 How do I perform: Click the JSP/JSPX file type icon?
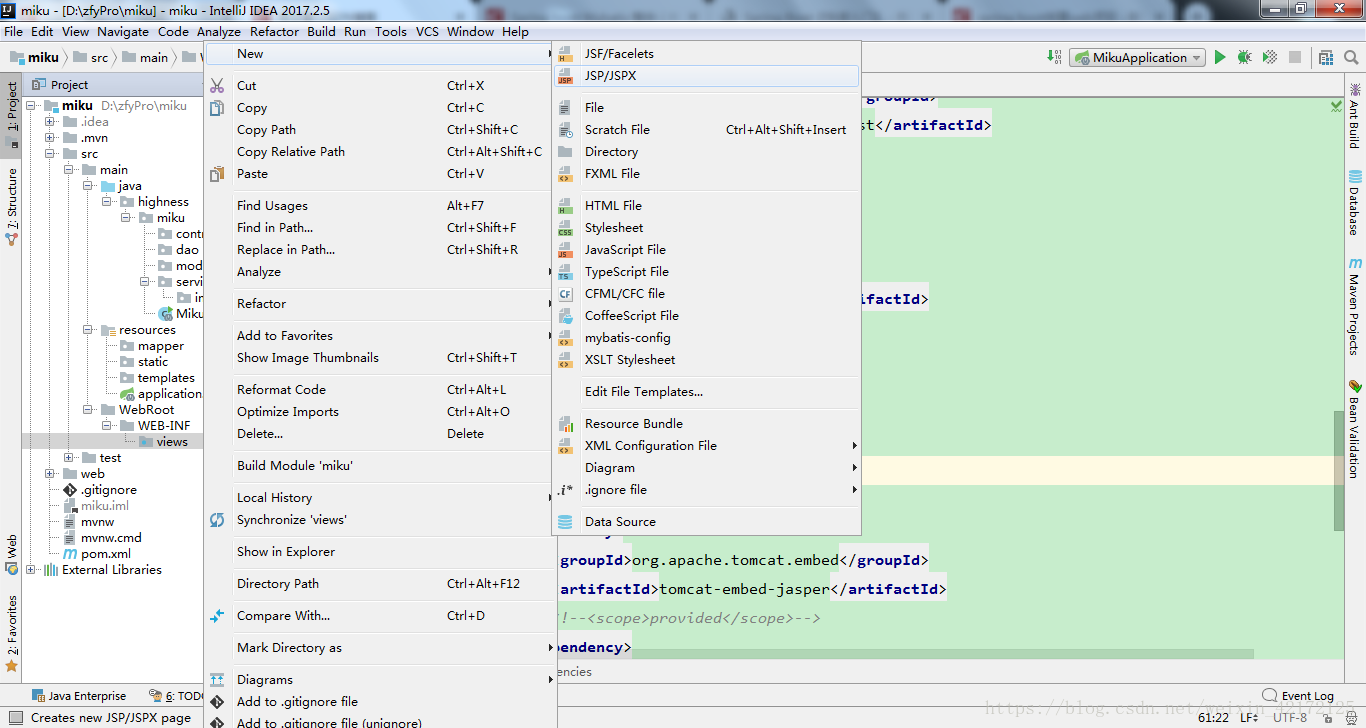tap(565, 76)
